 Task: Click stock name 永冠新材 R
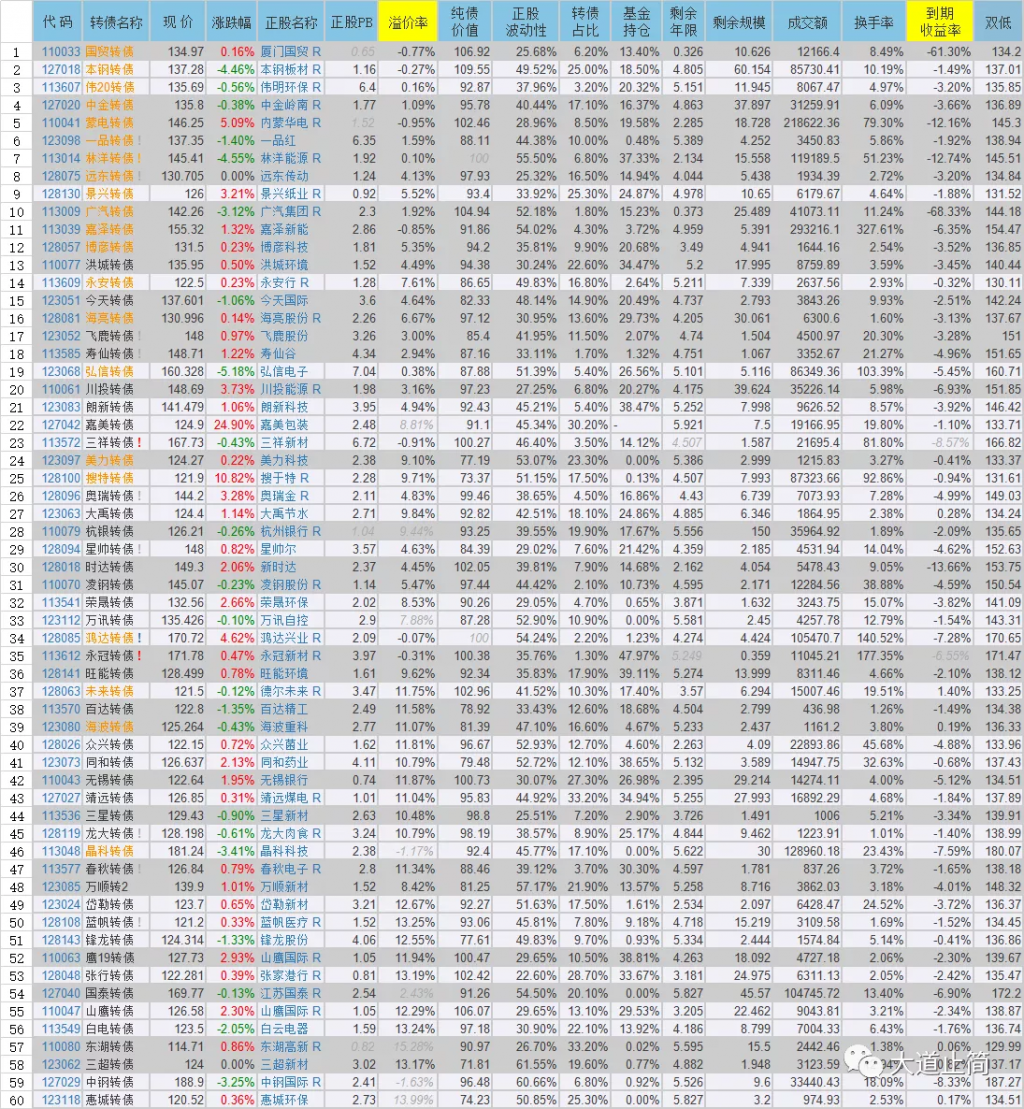click(x=291, y=655)
